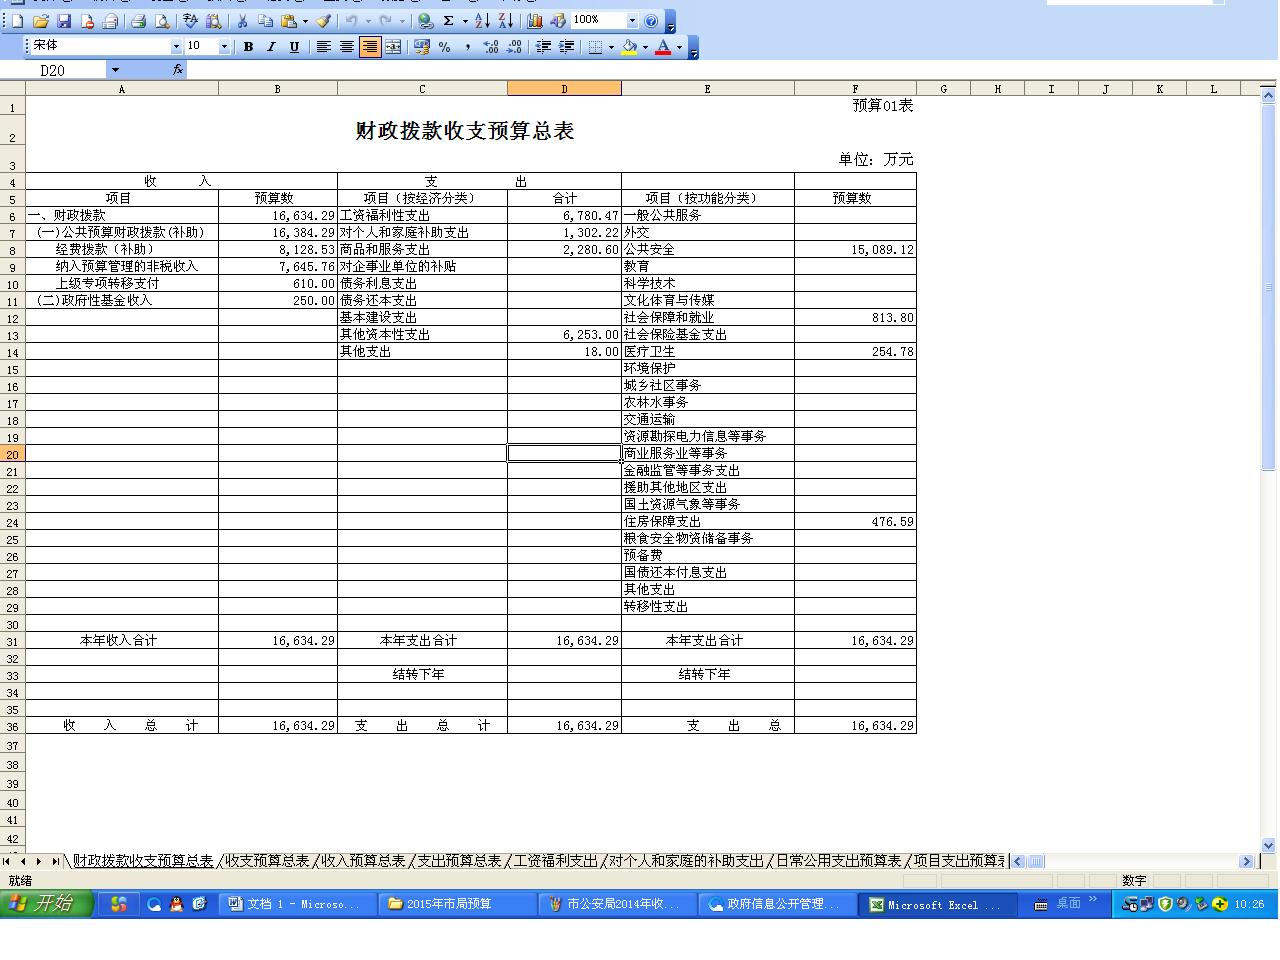Click the Save icon in toolbar

(x=63, y=21)
